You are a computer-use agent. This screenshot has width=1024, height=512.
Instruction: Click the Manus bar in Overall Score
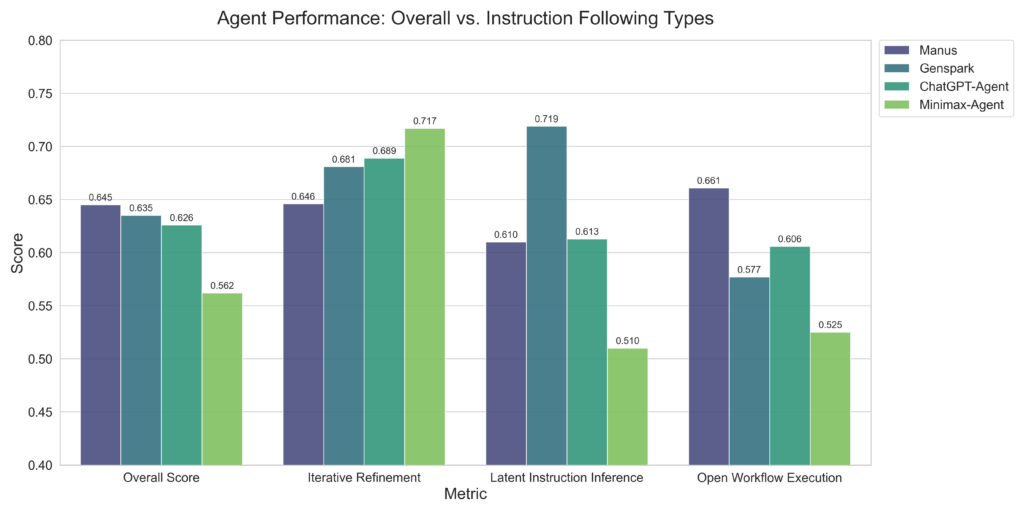tap(101, 335)
